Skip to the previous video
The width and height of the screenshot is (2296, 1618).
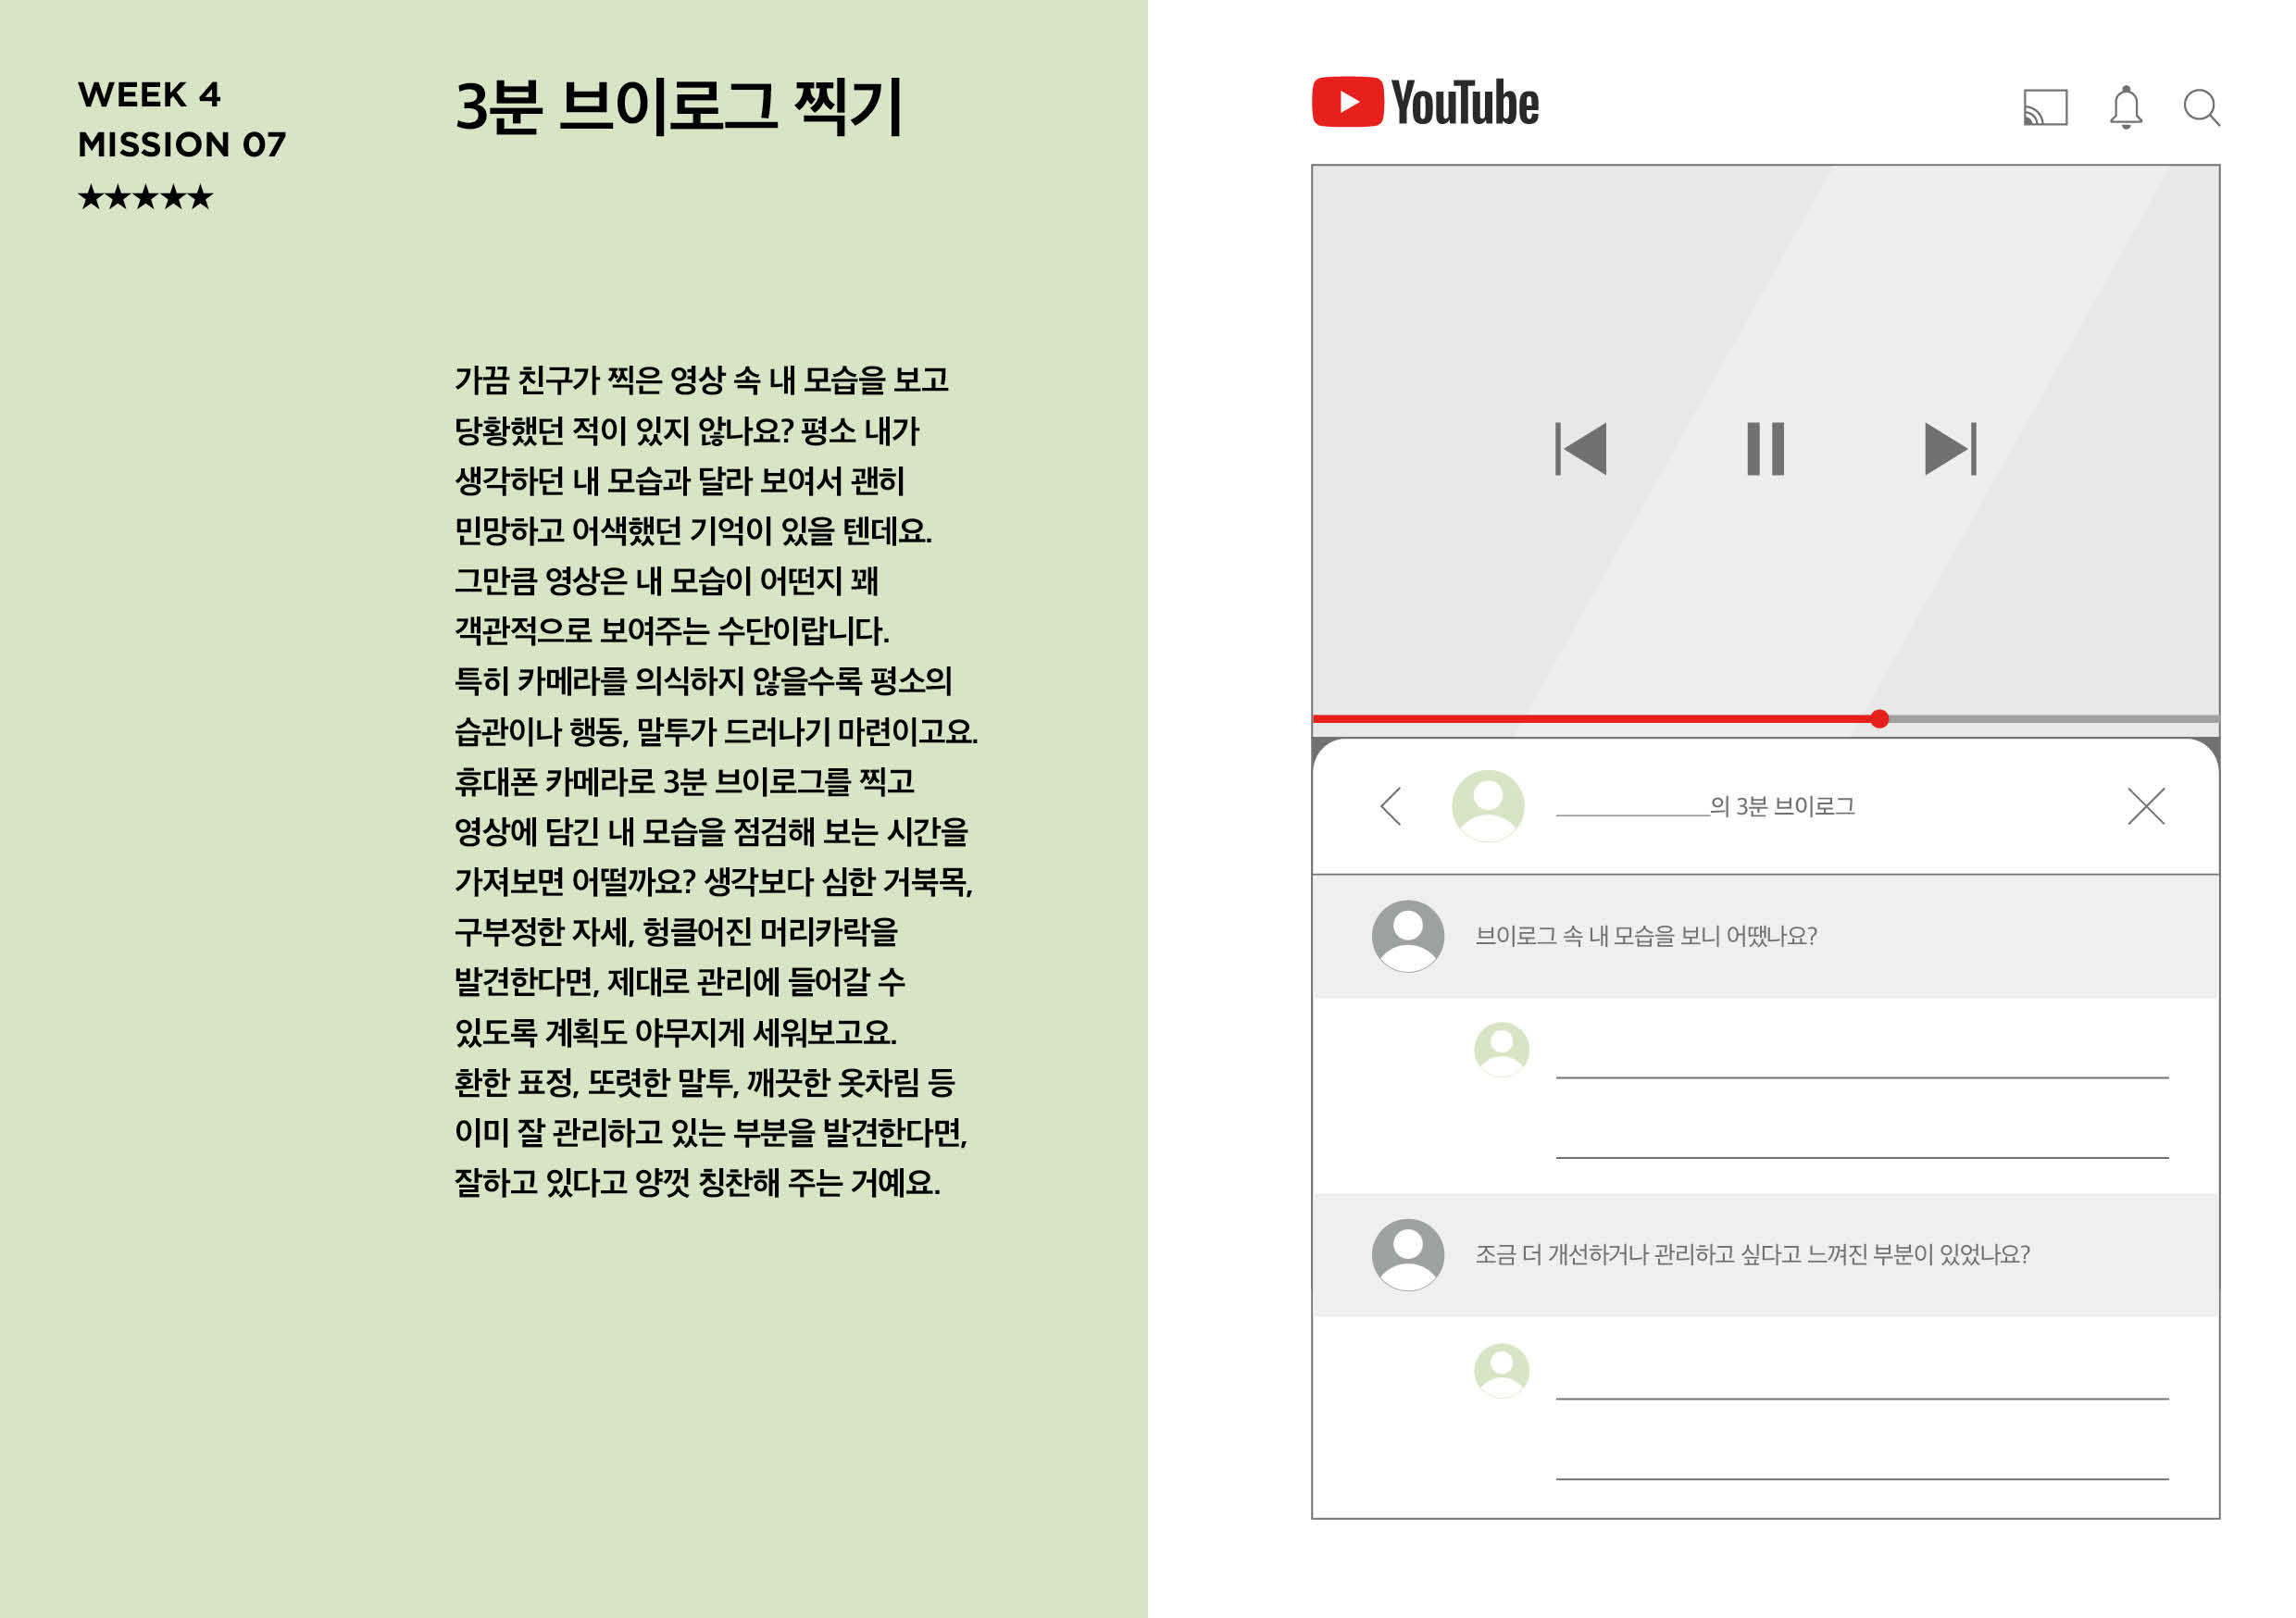click(x=1581, y=448)
